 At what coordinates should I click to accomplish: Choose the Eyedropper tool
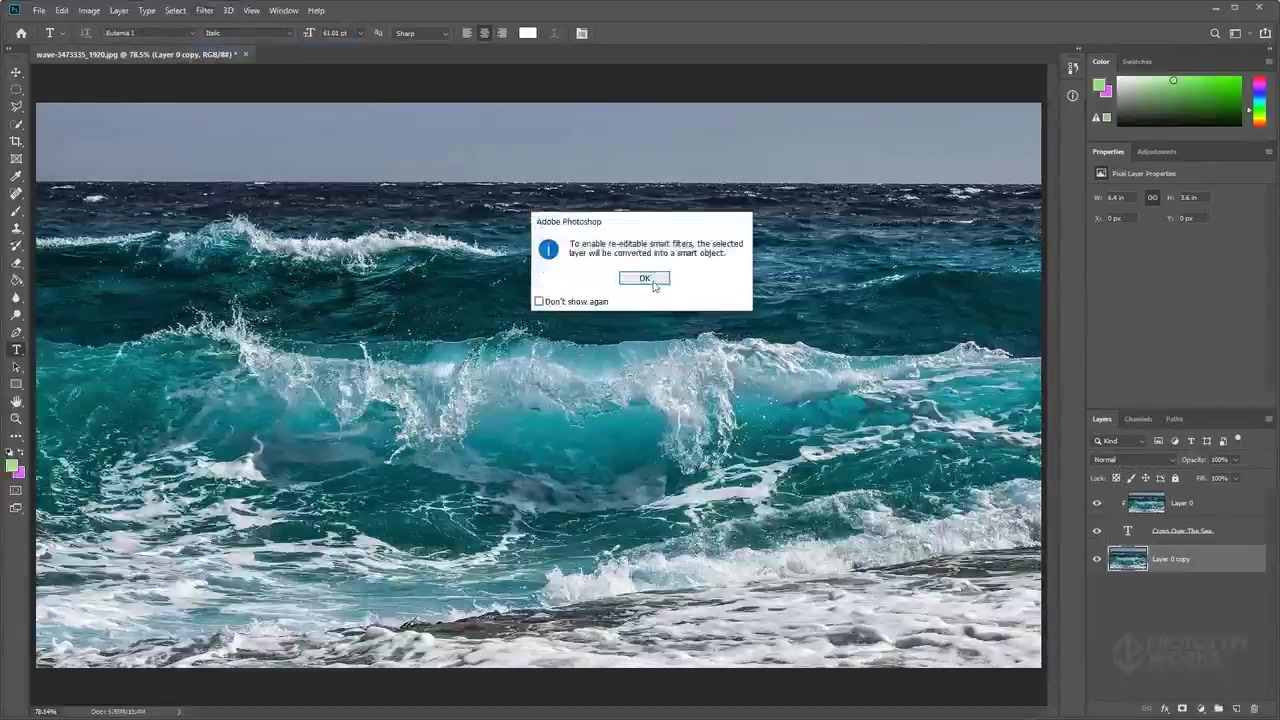(16, 176)
